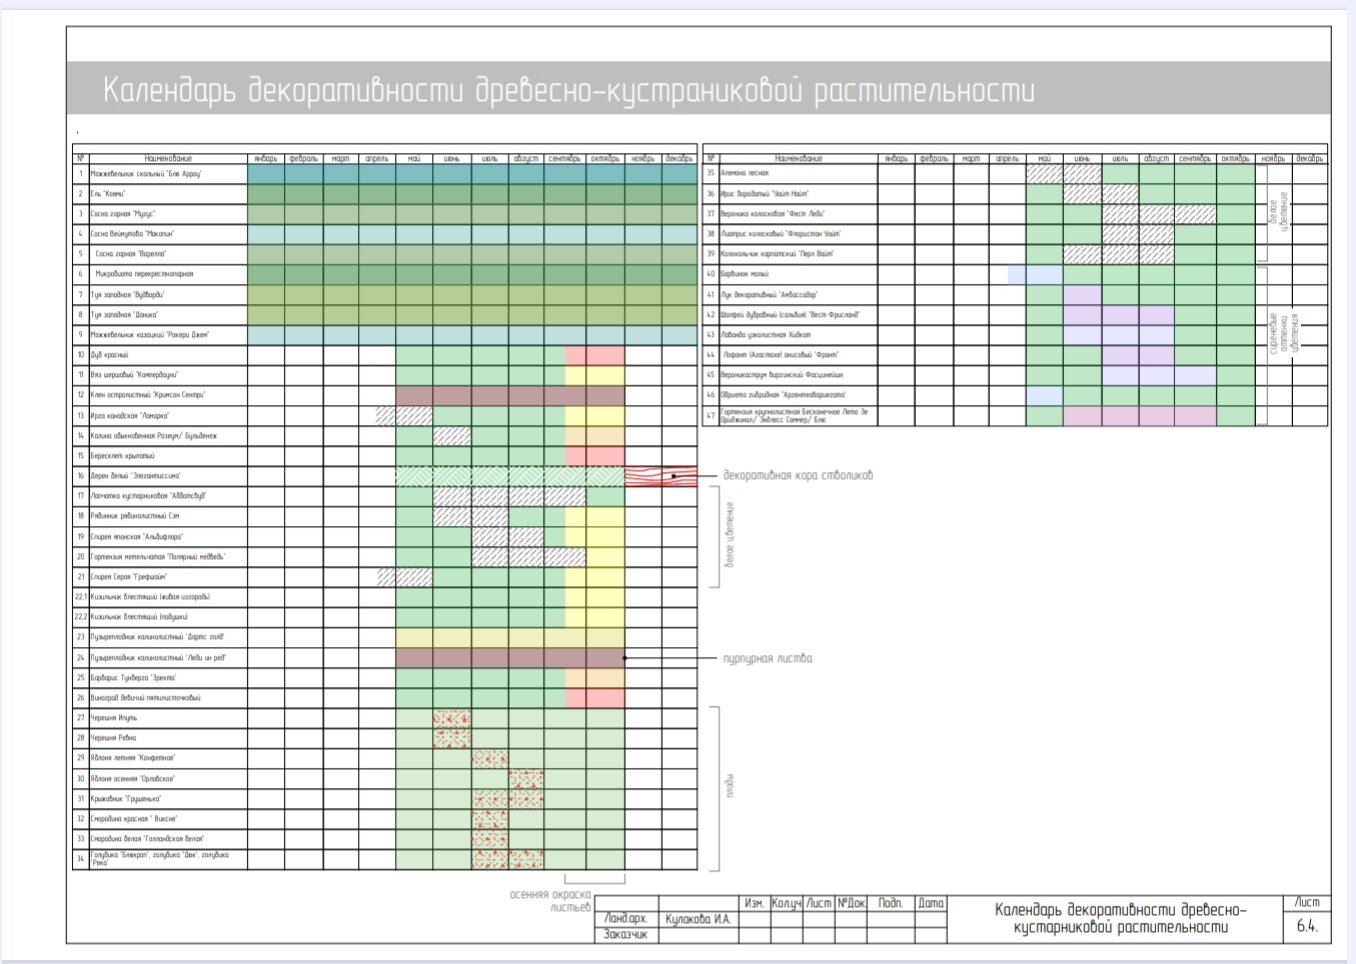Select the purple bar of 'Клен остролистный' row
The image size is (1356, 964).
click(x=510, y=396)
